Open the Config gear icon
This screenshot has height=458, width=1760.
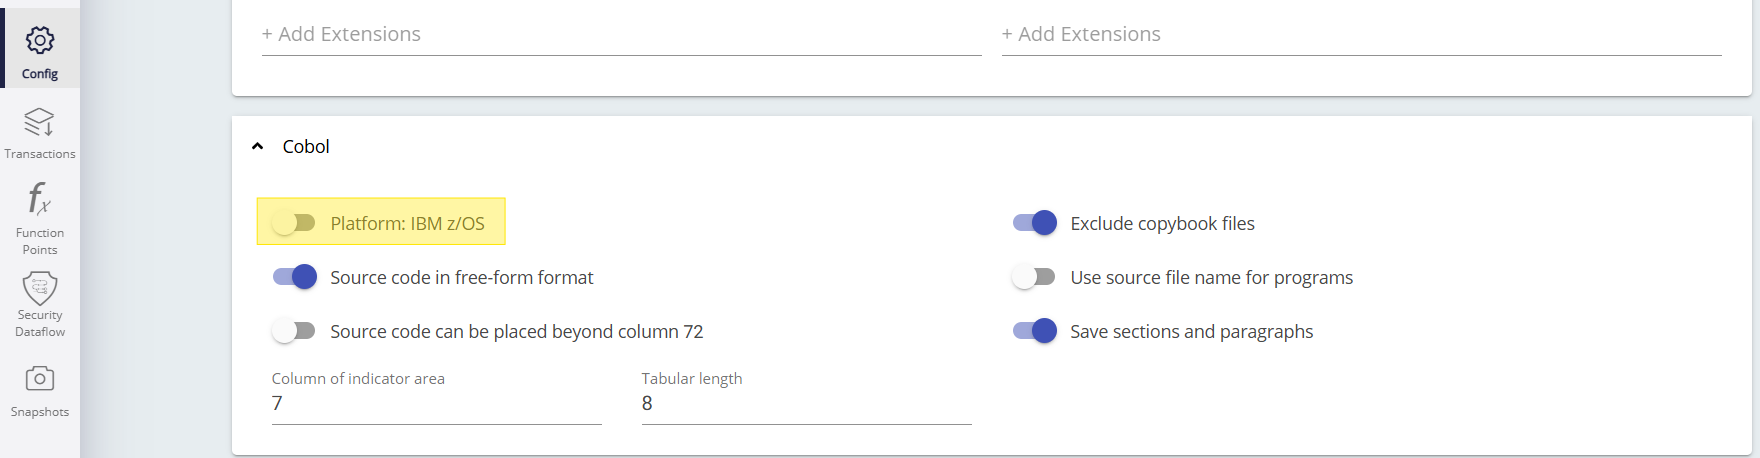click(x=40, y=41)
